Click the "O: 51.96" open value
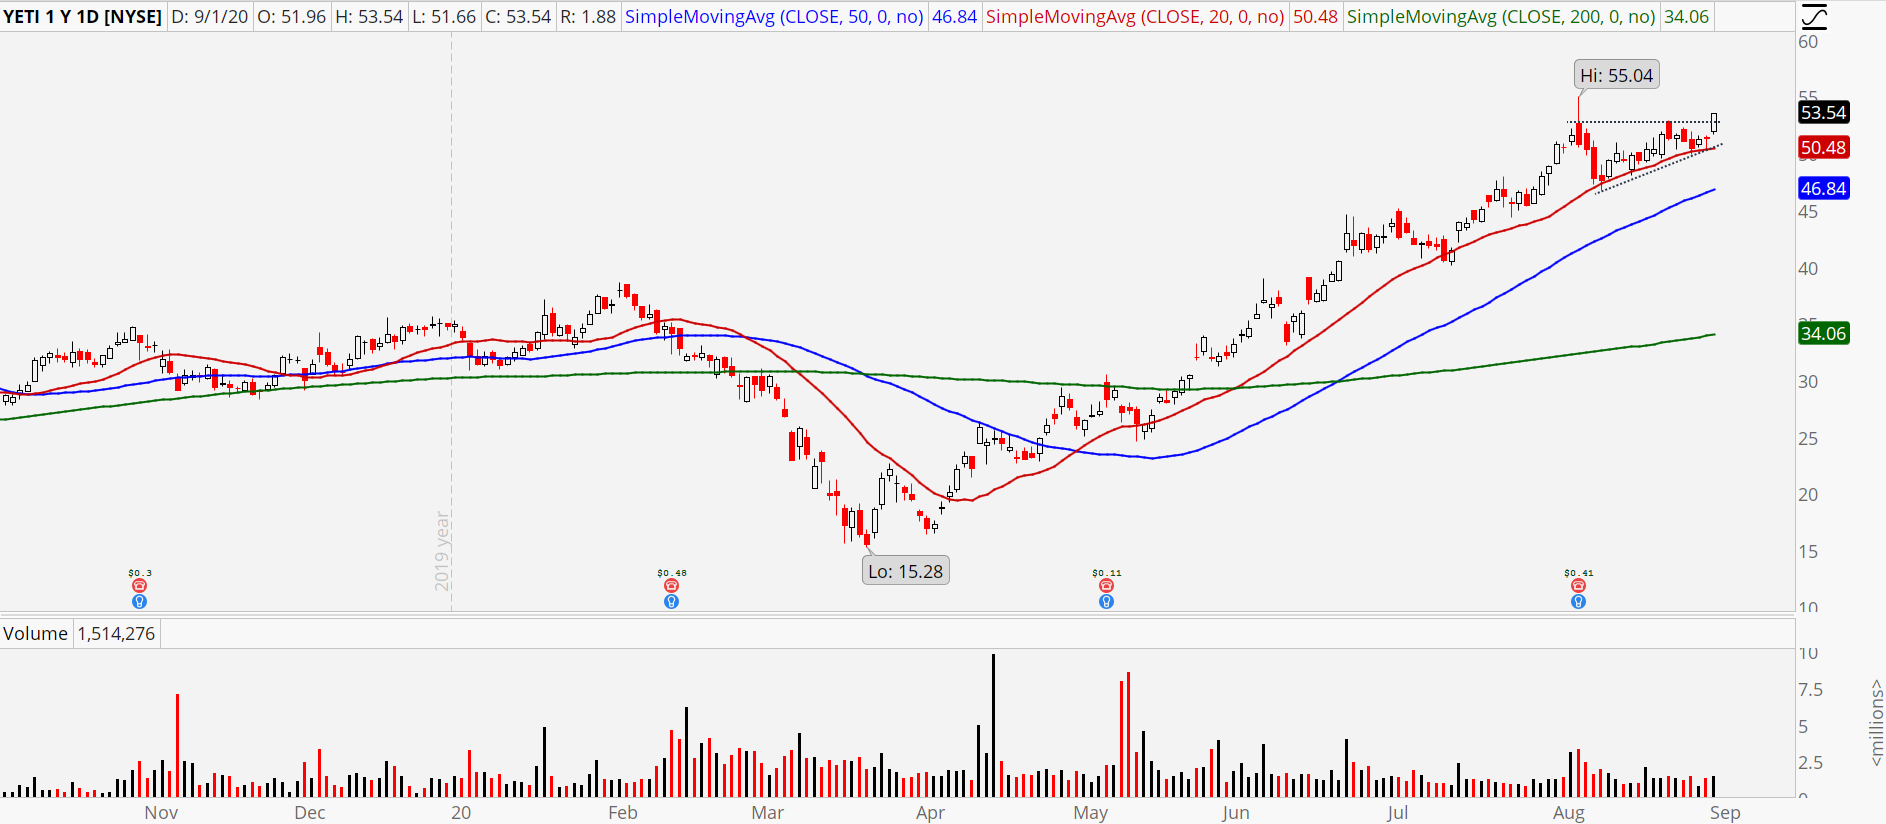The image size is (1886, 824). click(291, 17)
